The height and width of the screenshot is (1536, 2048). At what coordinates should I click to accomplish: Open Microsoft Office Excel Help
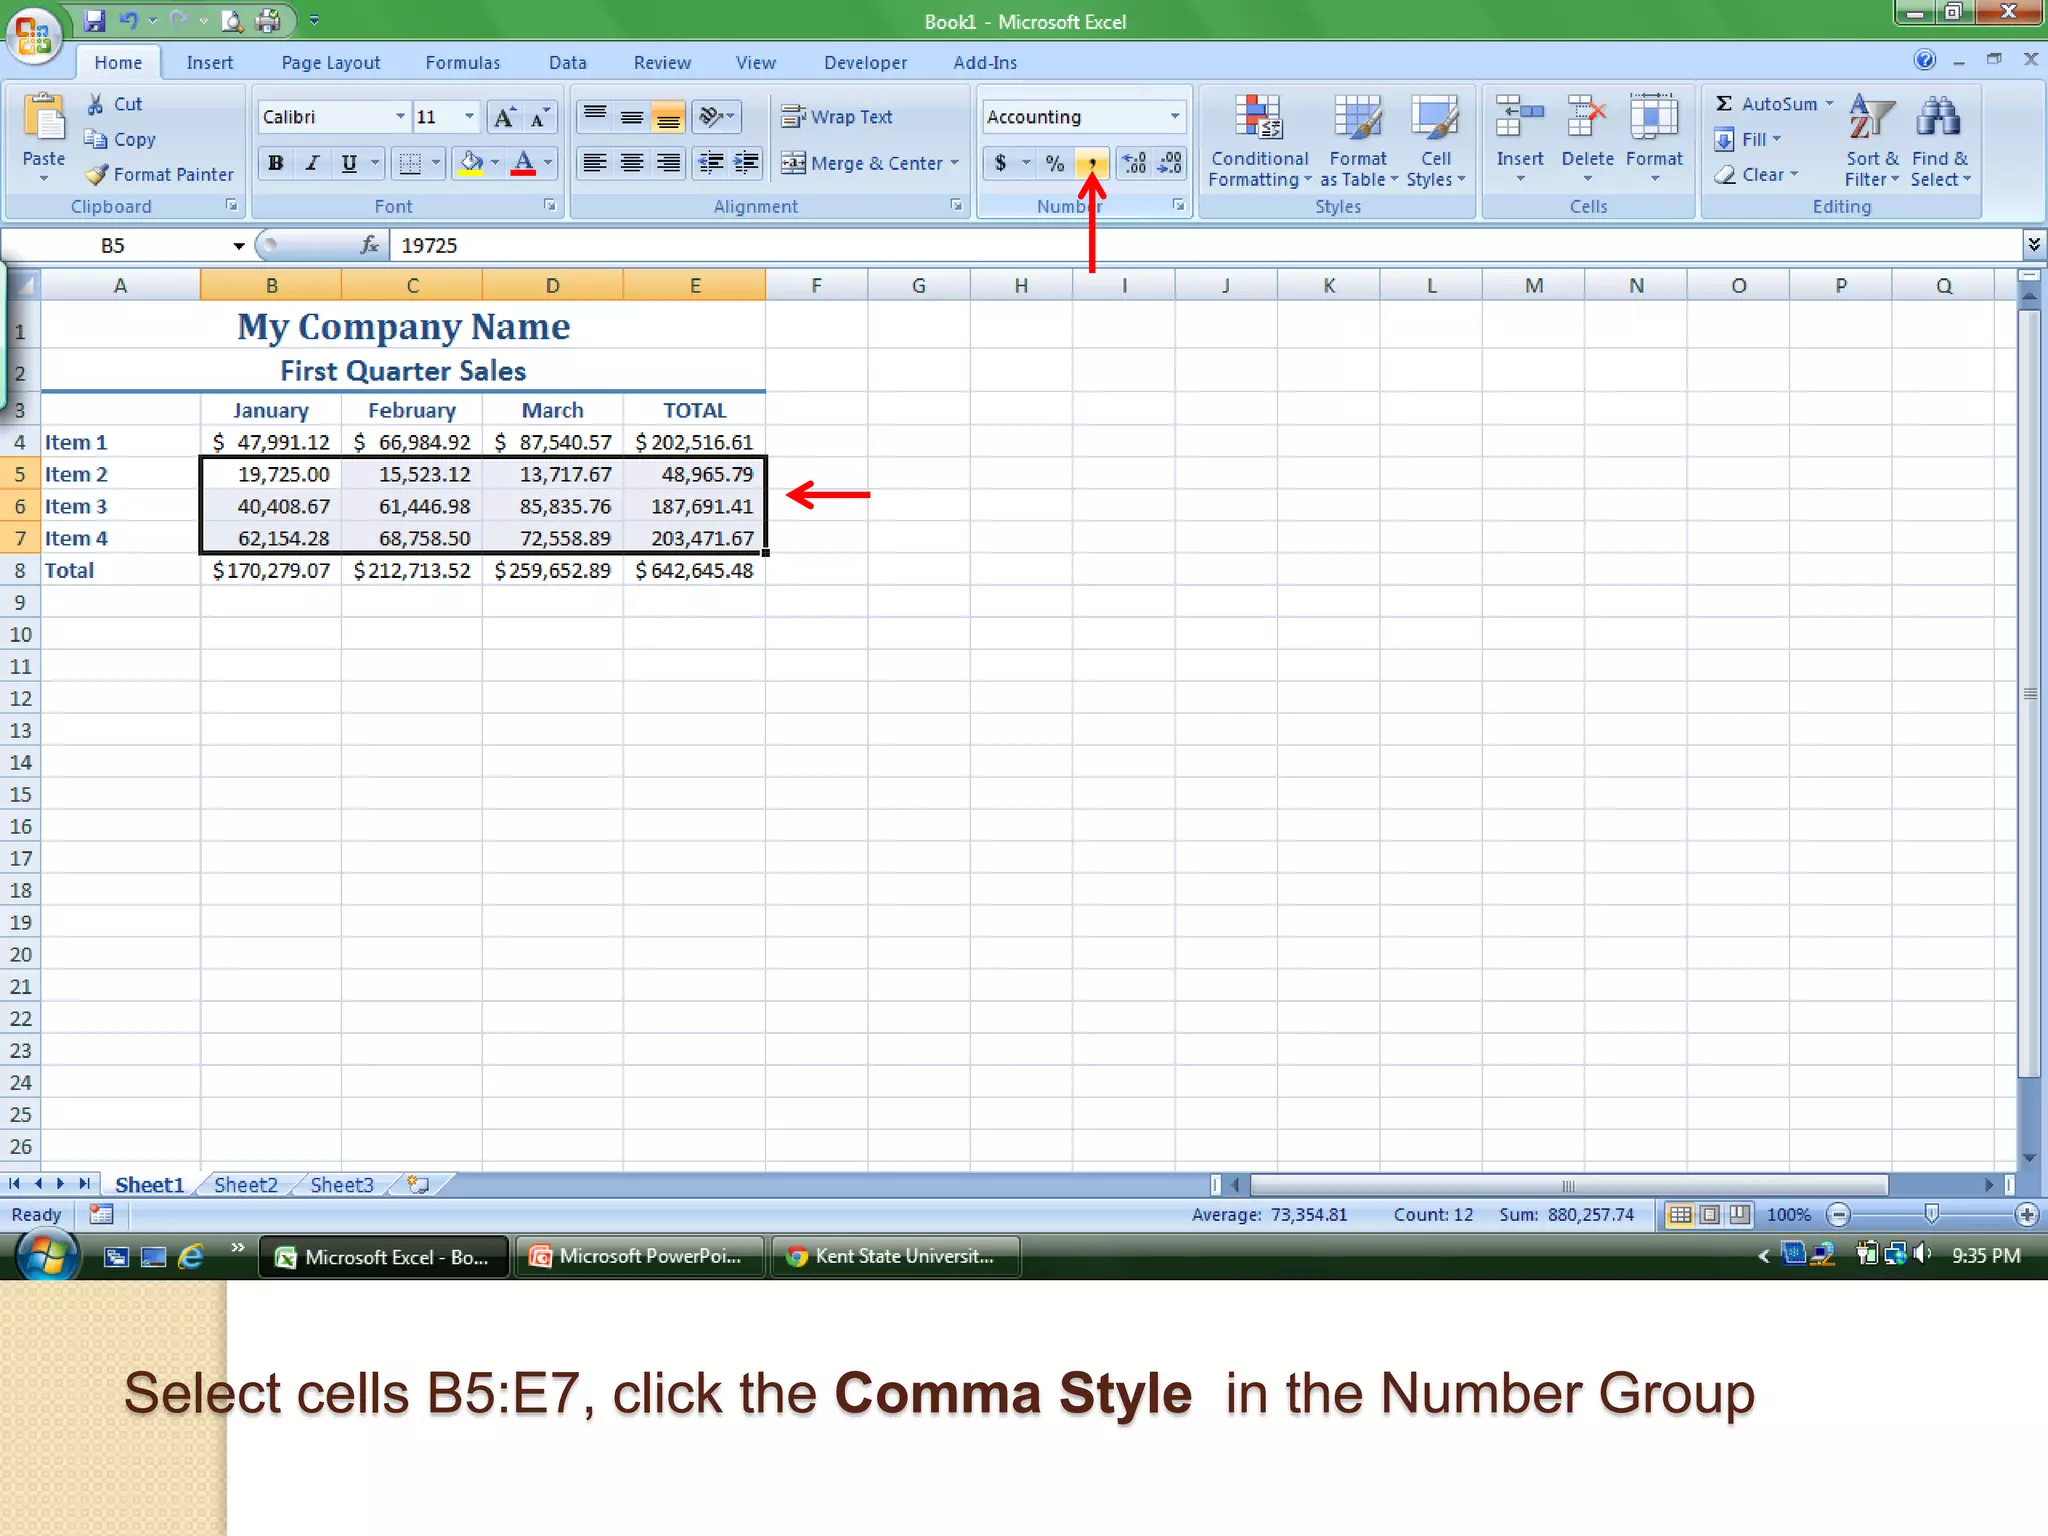[x=1925, y=60]
